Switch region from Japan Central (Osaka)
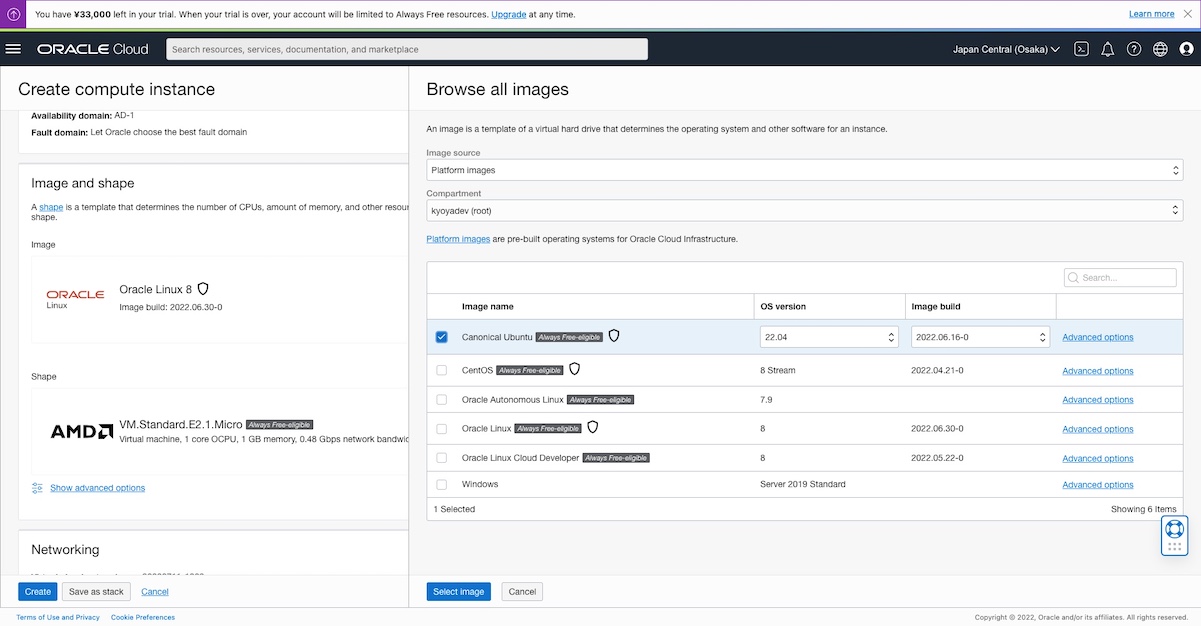Viewport: 1201px width, 626px height. pos(1006,49)
